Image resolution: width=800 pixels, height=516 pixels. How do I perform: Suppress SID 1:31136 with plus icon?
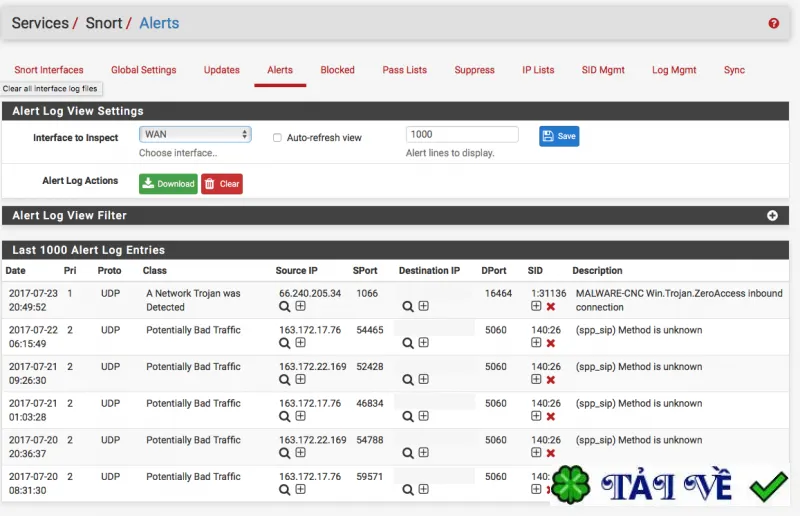[x=536, y=306]
